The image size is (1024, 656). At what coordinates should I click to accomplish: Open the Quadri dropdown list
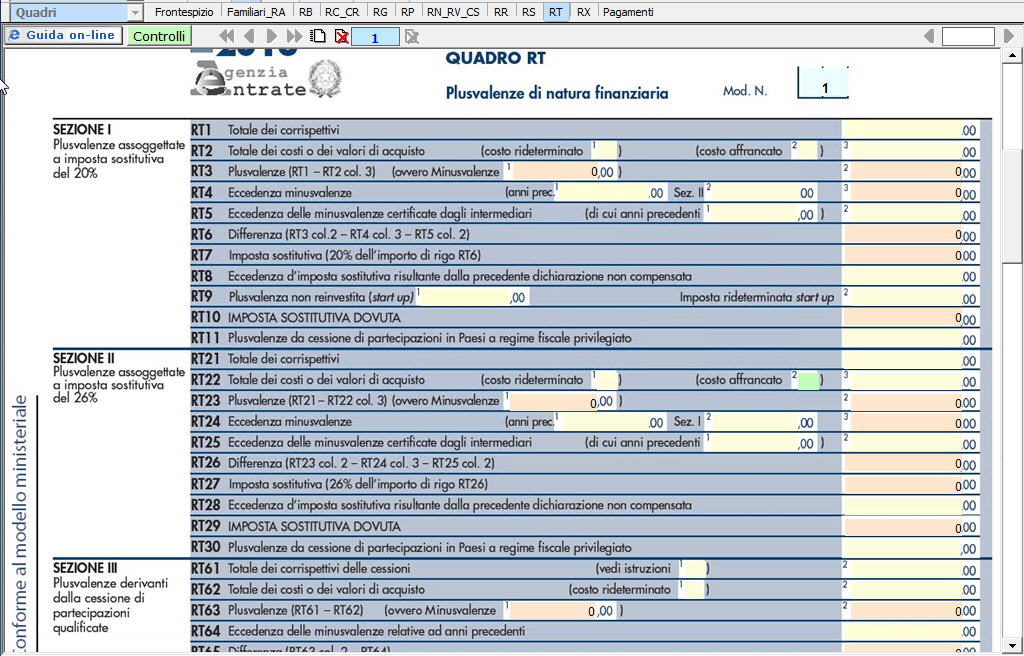135,12
